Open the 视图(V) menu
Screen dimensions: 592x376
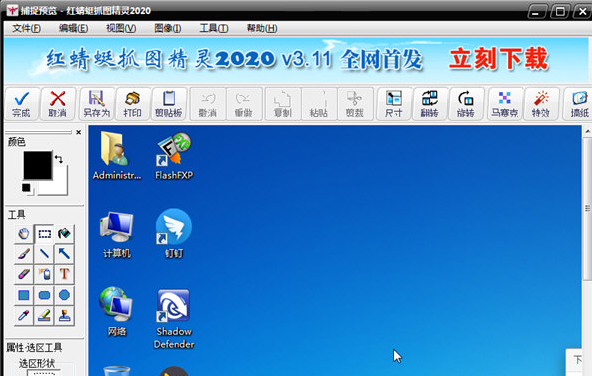[121, 28]
